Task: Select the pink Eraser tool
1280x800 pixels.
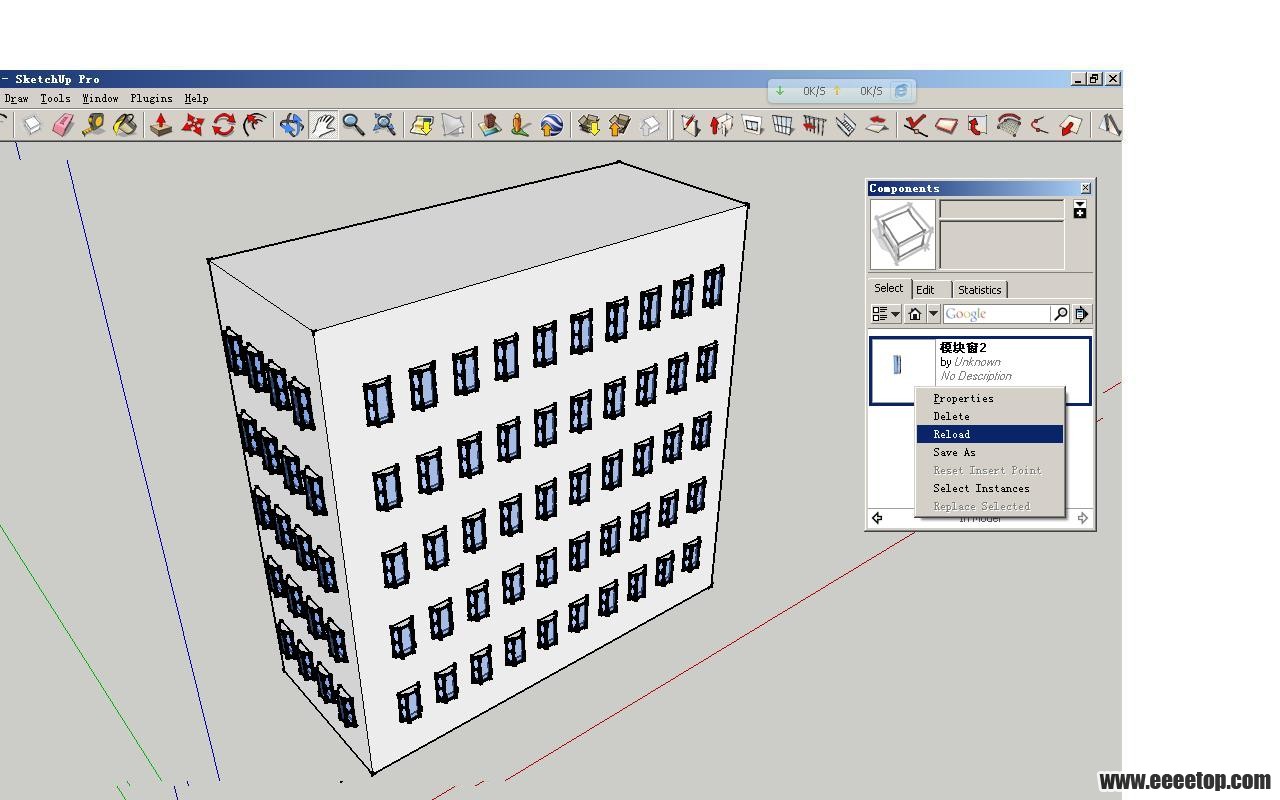Action: point(63,125)
